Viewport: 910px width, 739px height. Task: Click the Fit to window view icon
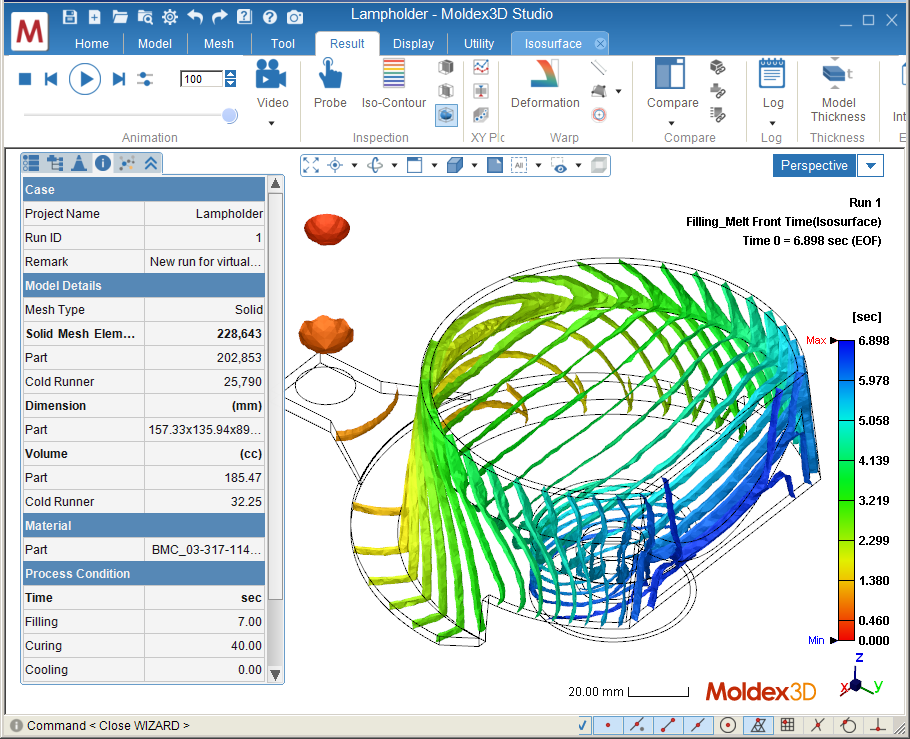point(311,165)
